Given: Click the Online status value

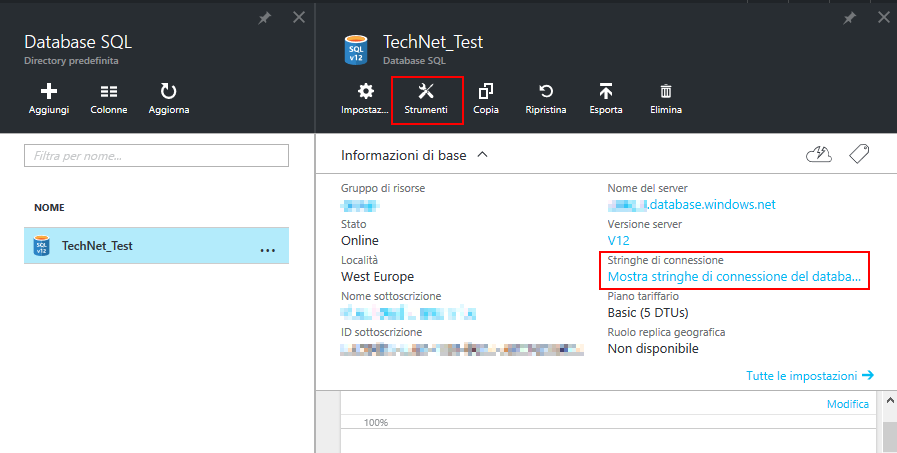Looking at the screenshot, I should click(360, 241).
